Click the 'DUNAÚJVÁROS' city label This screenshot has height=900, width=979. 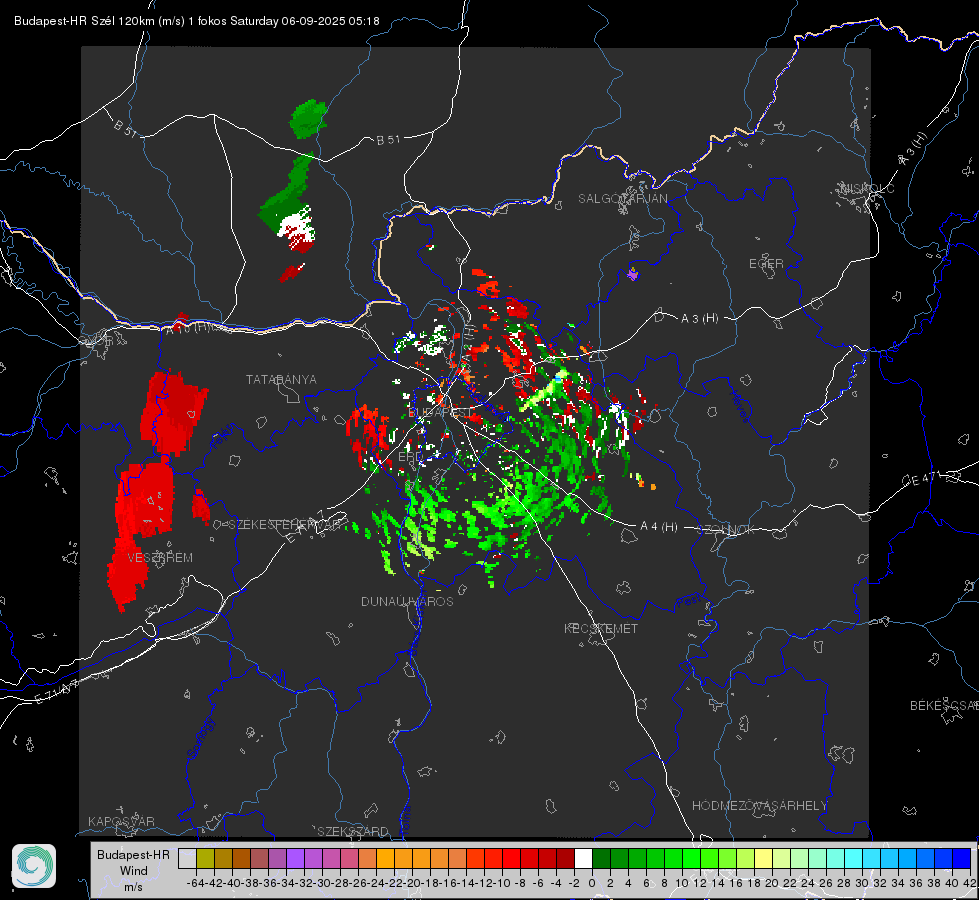click(x=407, y=601)
